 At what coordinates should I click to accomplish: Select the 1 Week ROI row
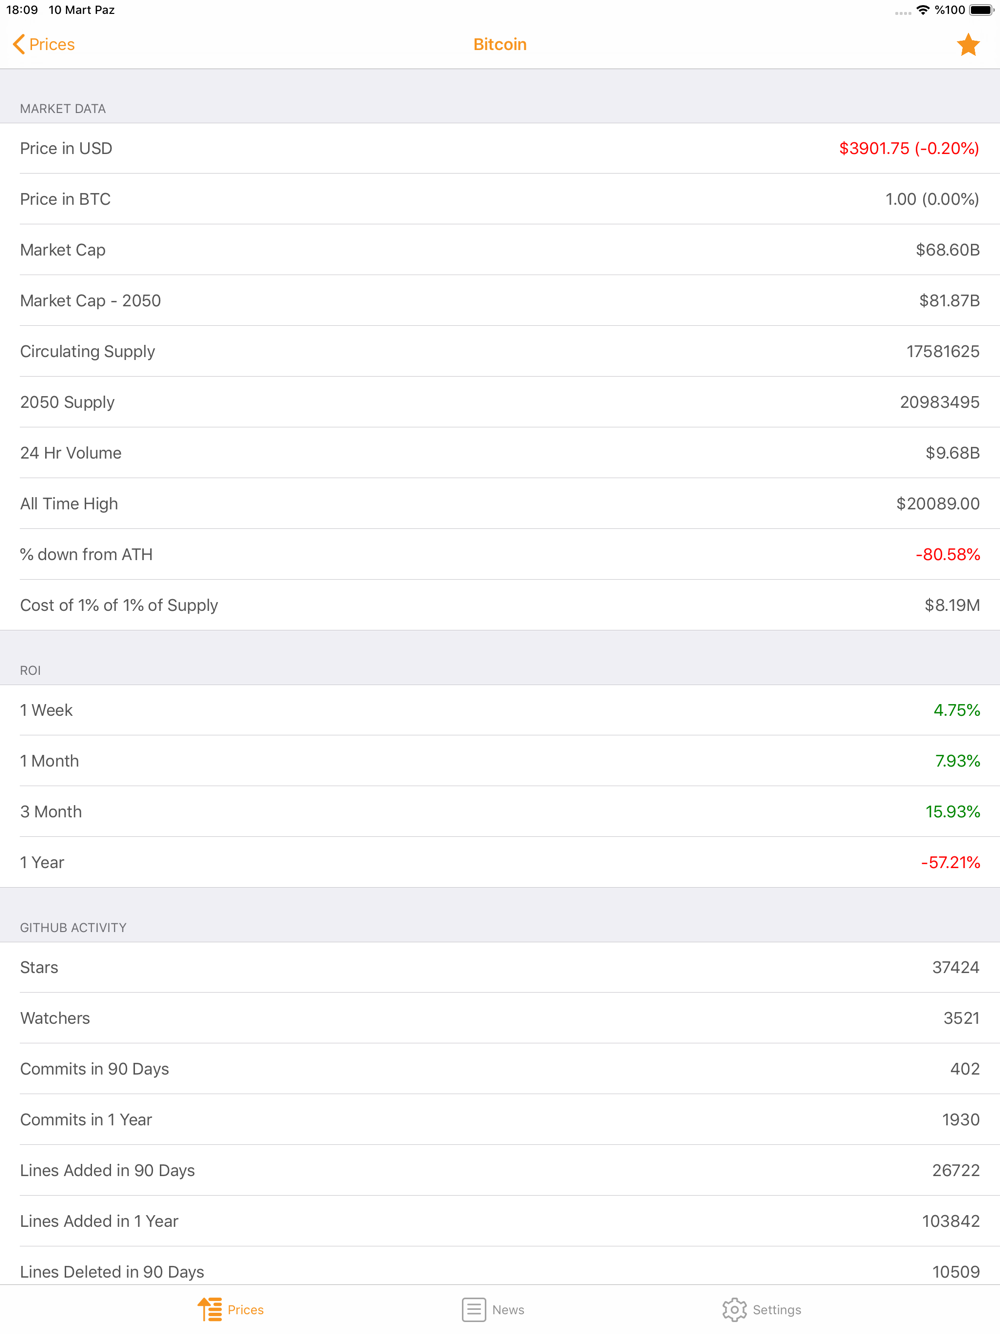point(500,710)
